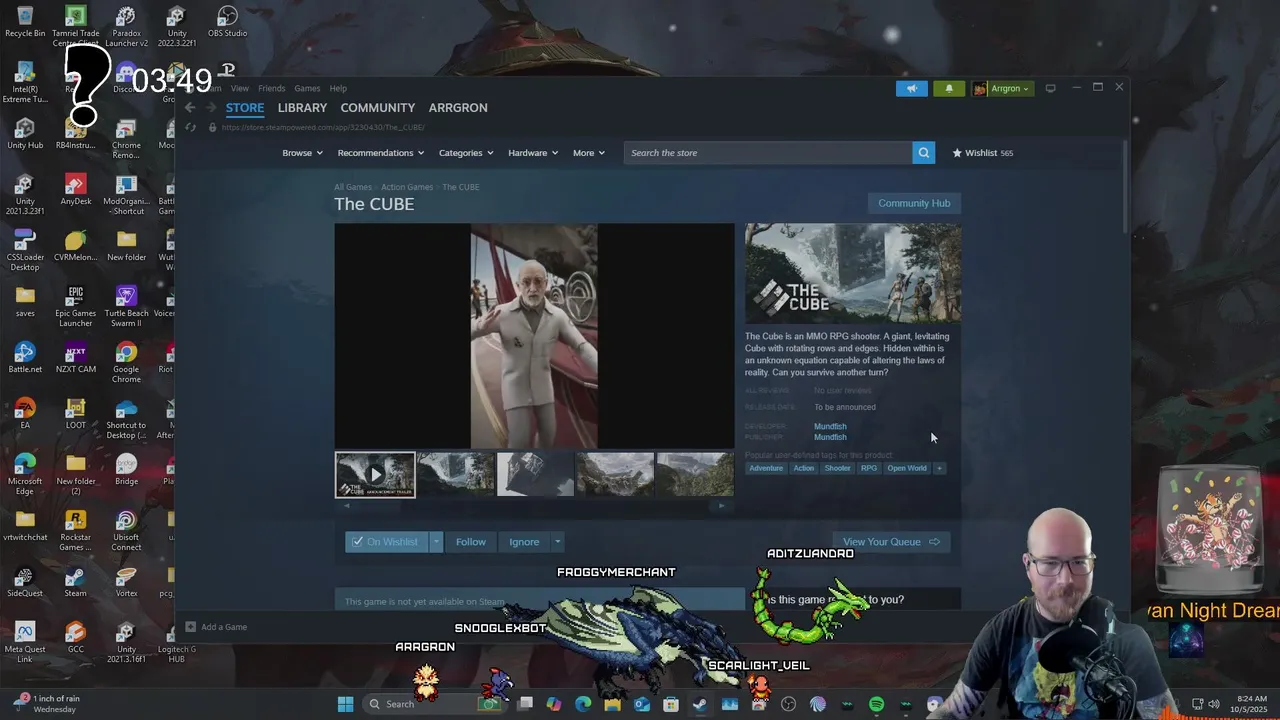Open Paradox Launcher v2 desktop icon
1280x720 pixels.
click(126, 26)
